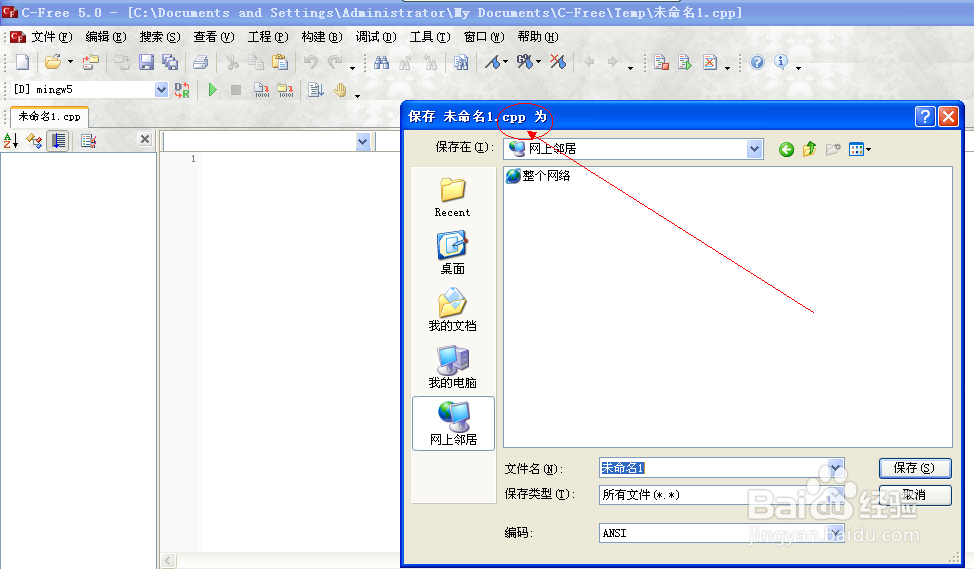Select the Recent places shortcut
The image size is (974, 569).
[452, 197]
